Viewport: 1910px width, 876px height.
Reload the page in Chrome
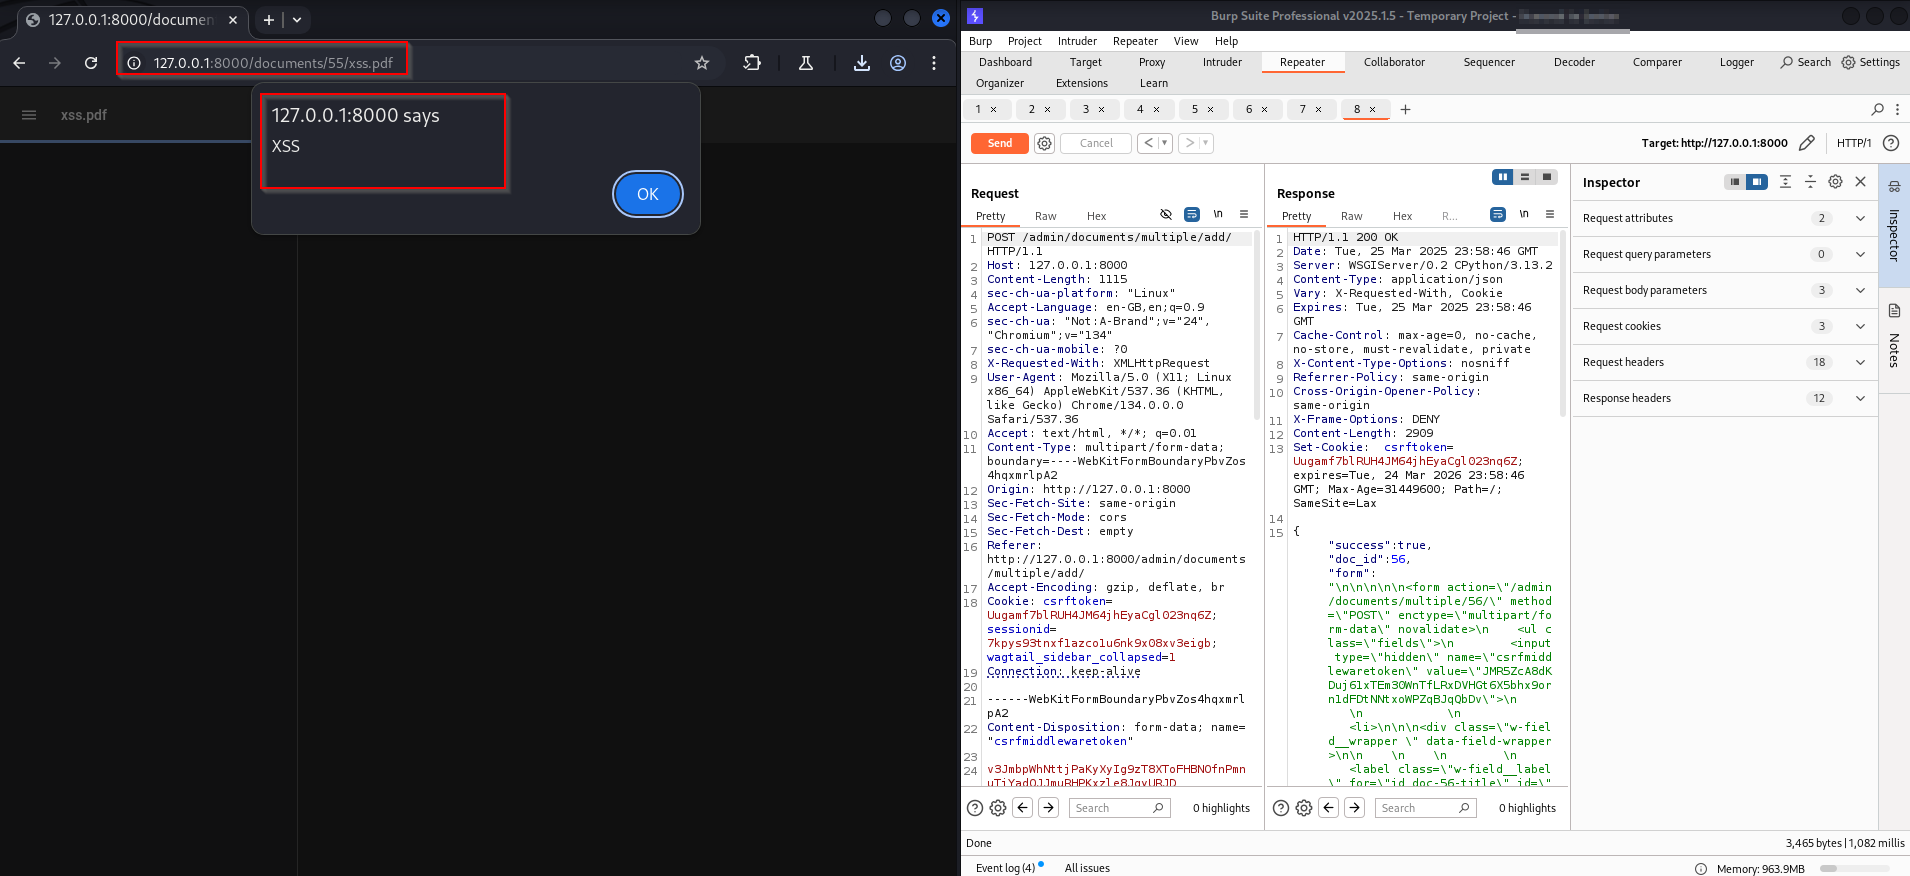tap(91, 63)
